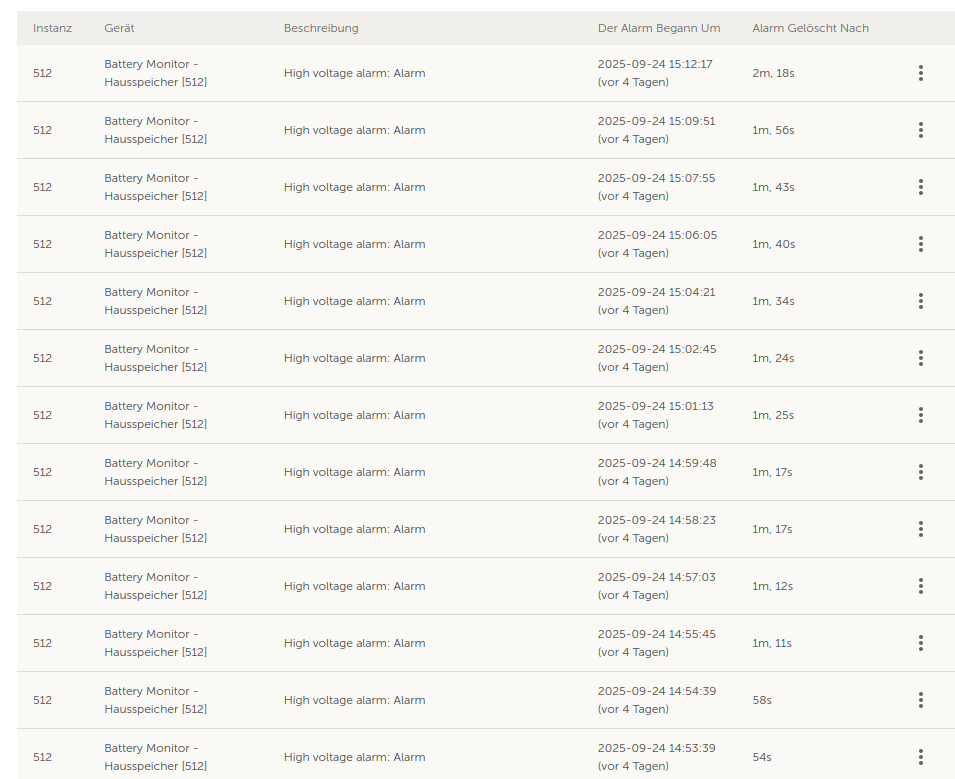955x779 pixels.
Task: Open three-dot menu for the 15:09:51 alarm
Action: pyautogui.click(x=920, y=130)
